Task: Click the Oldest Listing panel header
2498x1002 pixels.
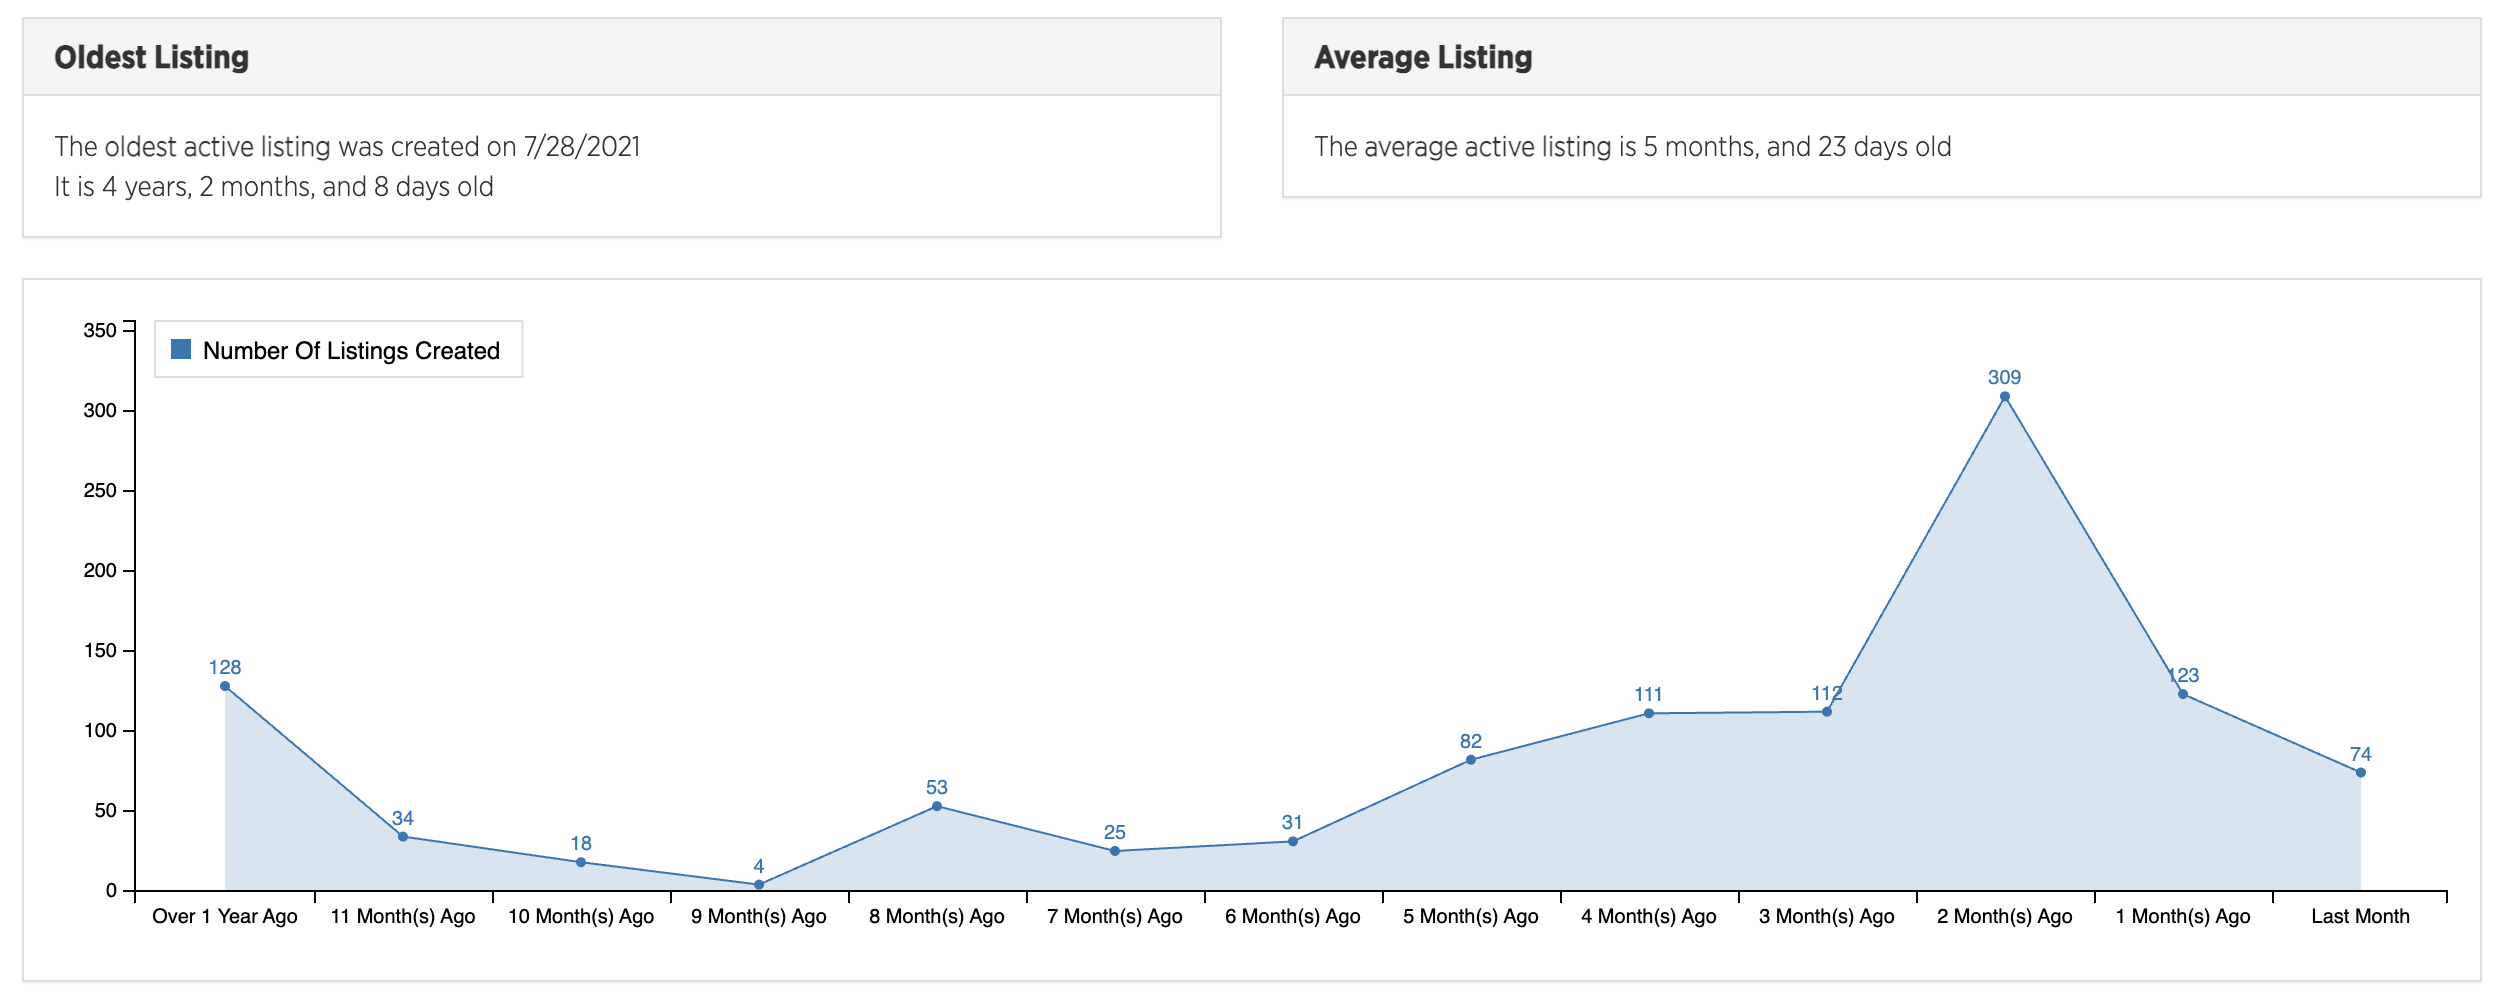Action: [x=152, y=58]
